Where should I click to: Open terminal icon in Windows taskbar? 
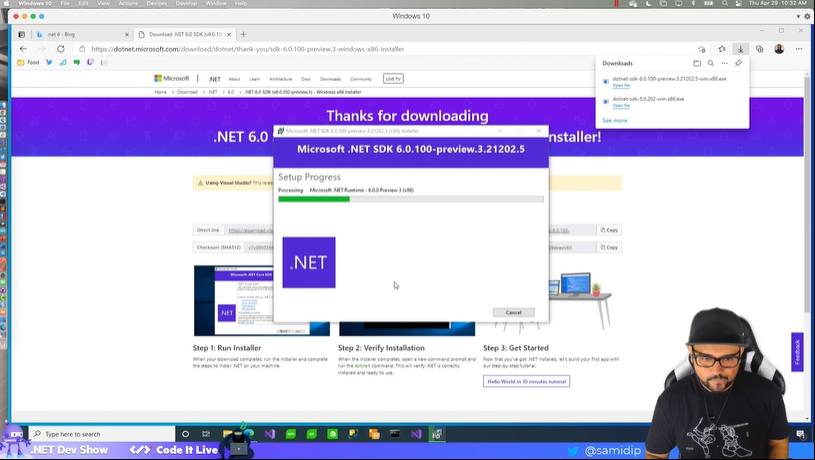pyautogui.click(x=395, y=434)
